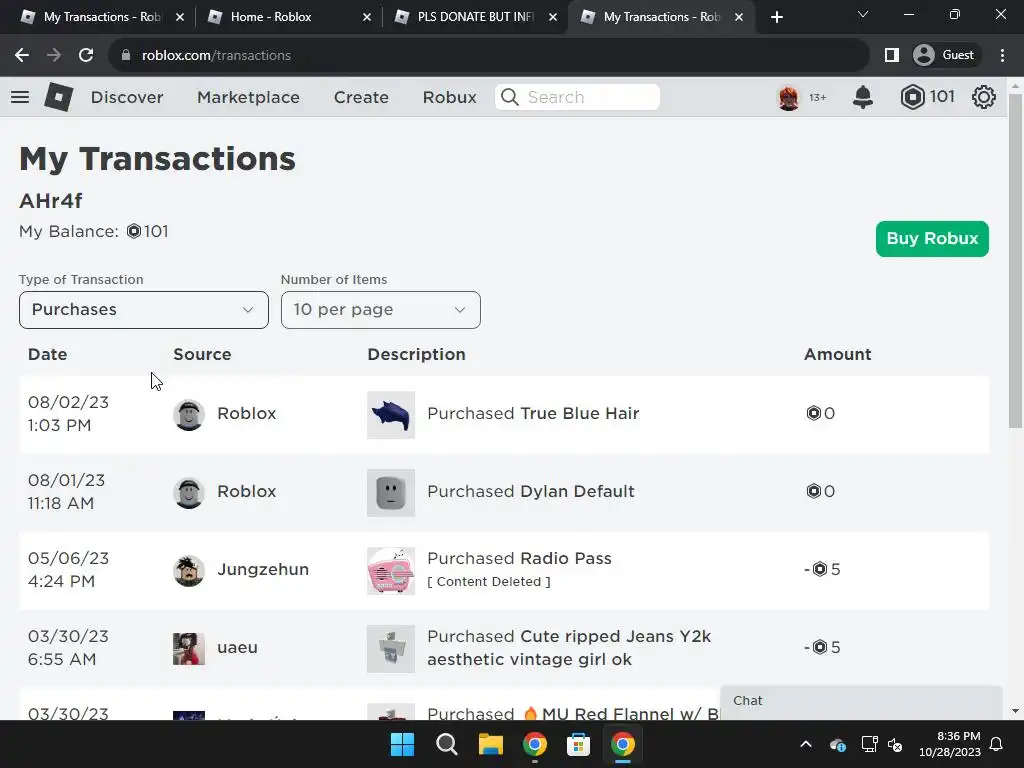Open taskbar Search icon
This screenshot has width=1024, height=768.
[x=447, y=744]
